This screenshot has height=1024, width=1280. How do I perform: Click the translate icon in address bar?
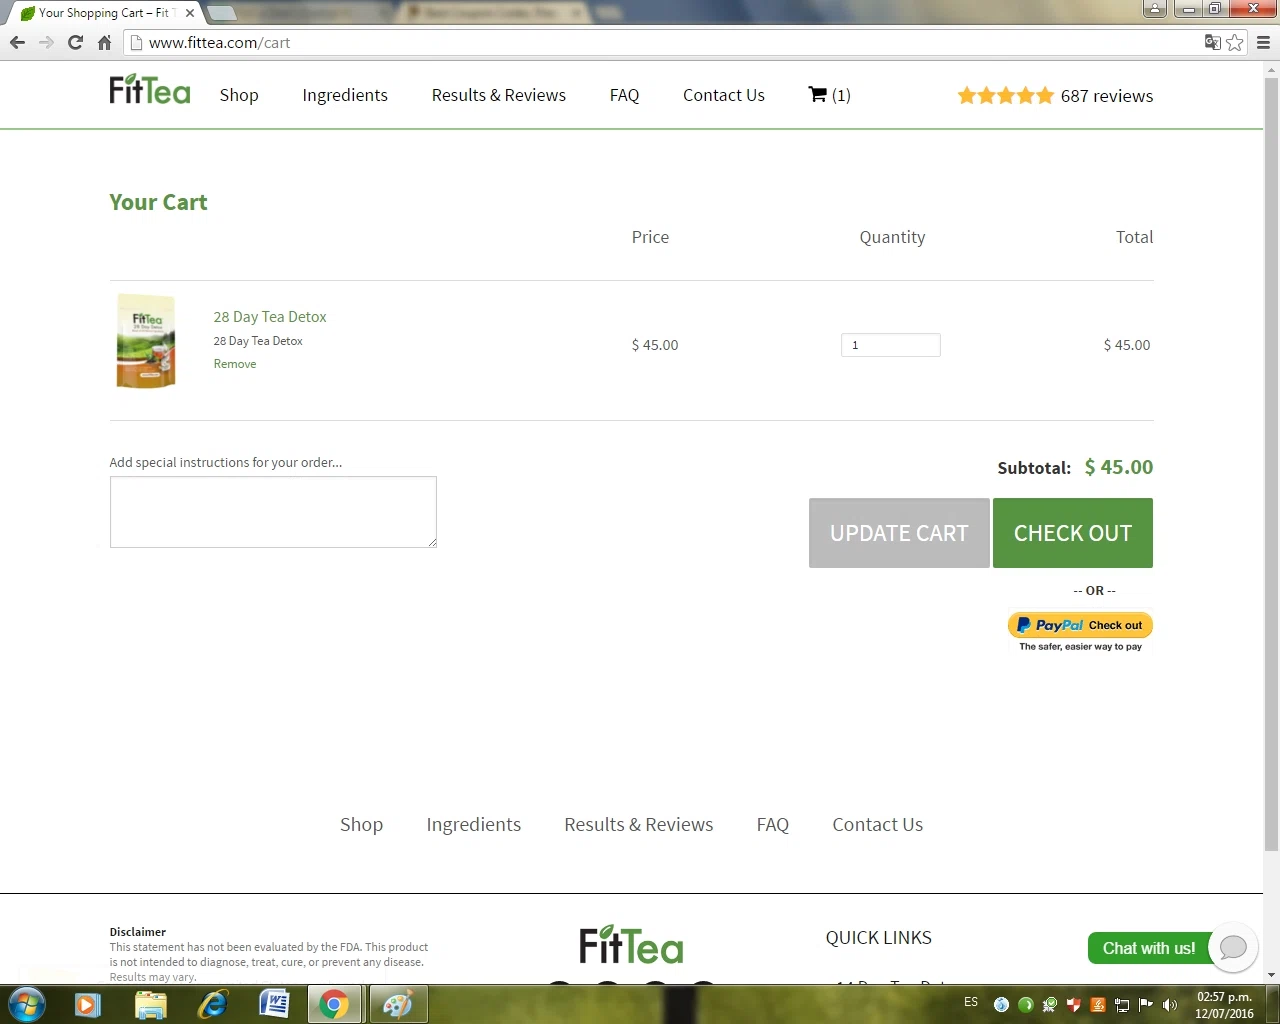coord(1212,42)
